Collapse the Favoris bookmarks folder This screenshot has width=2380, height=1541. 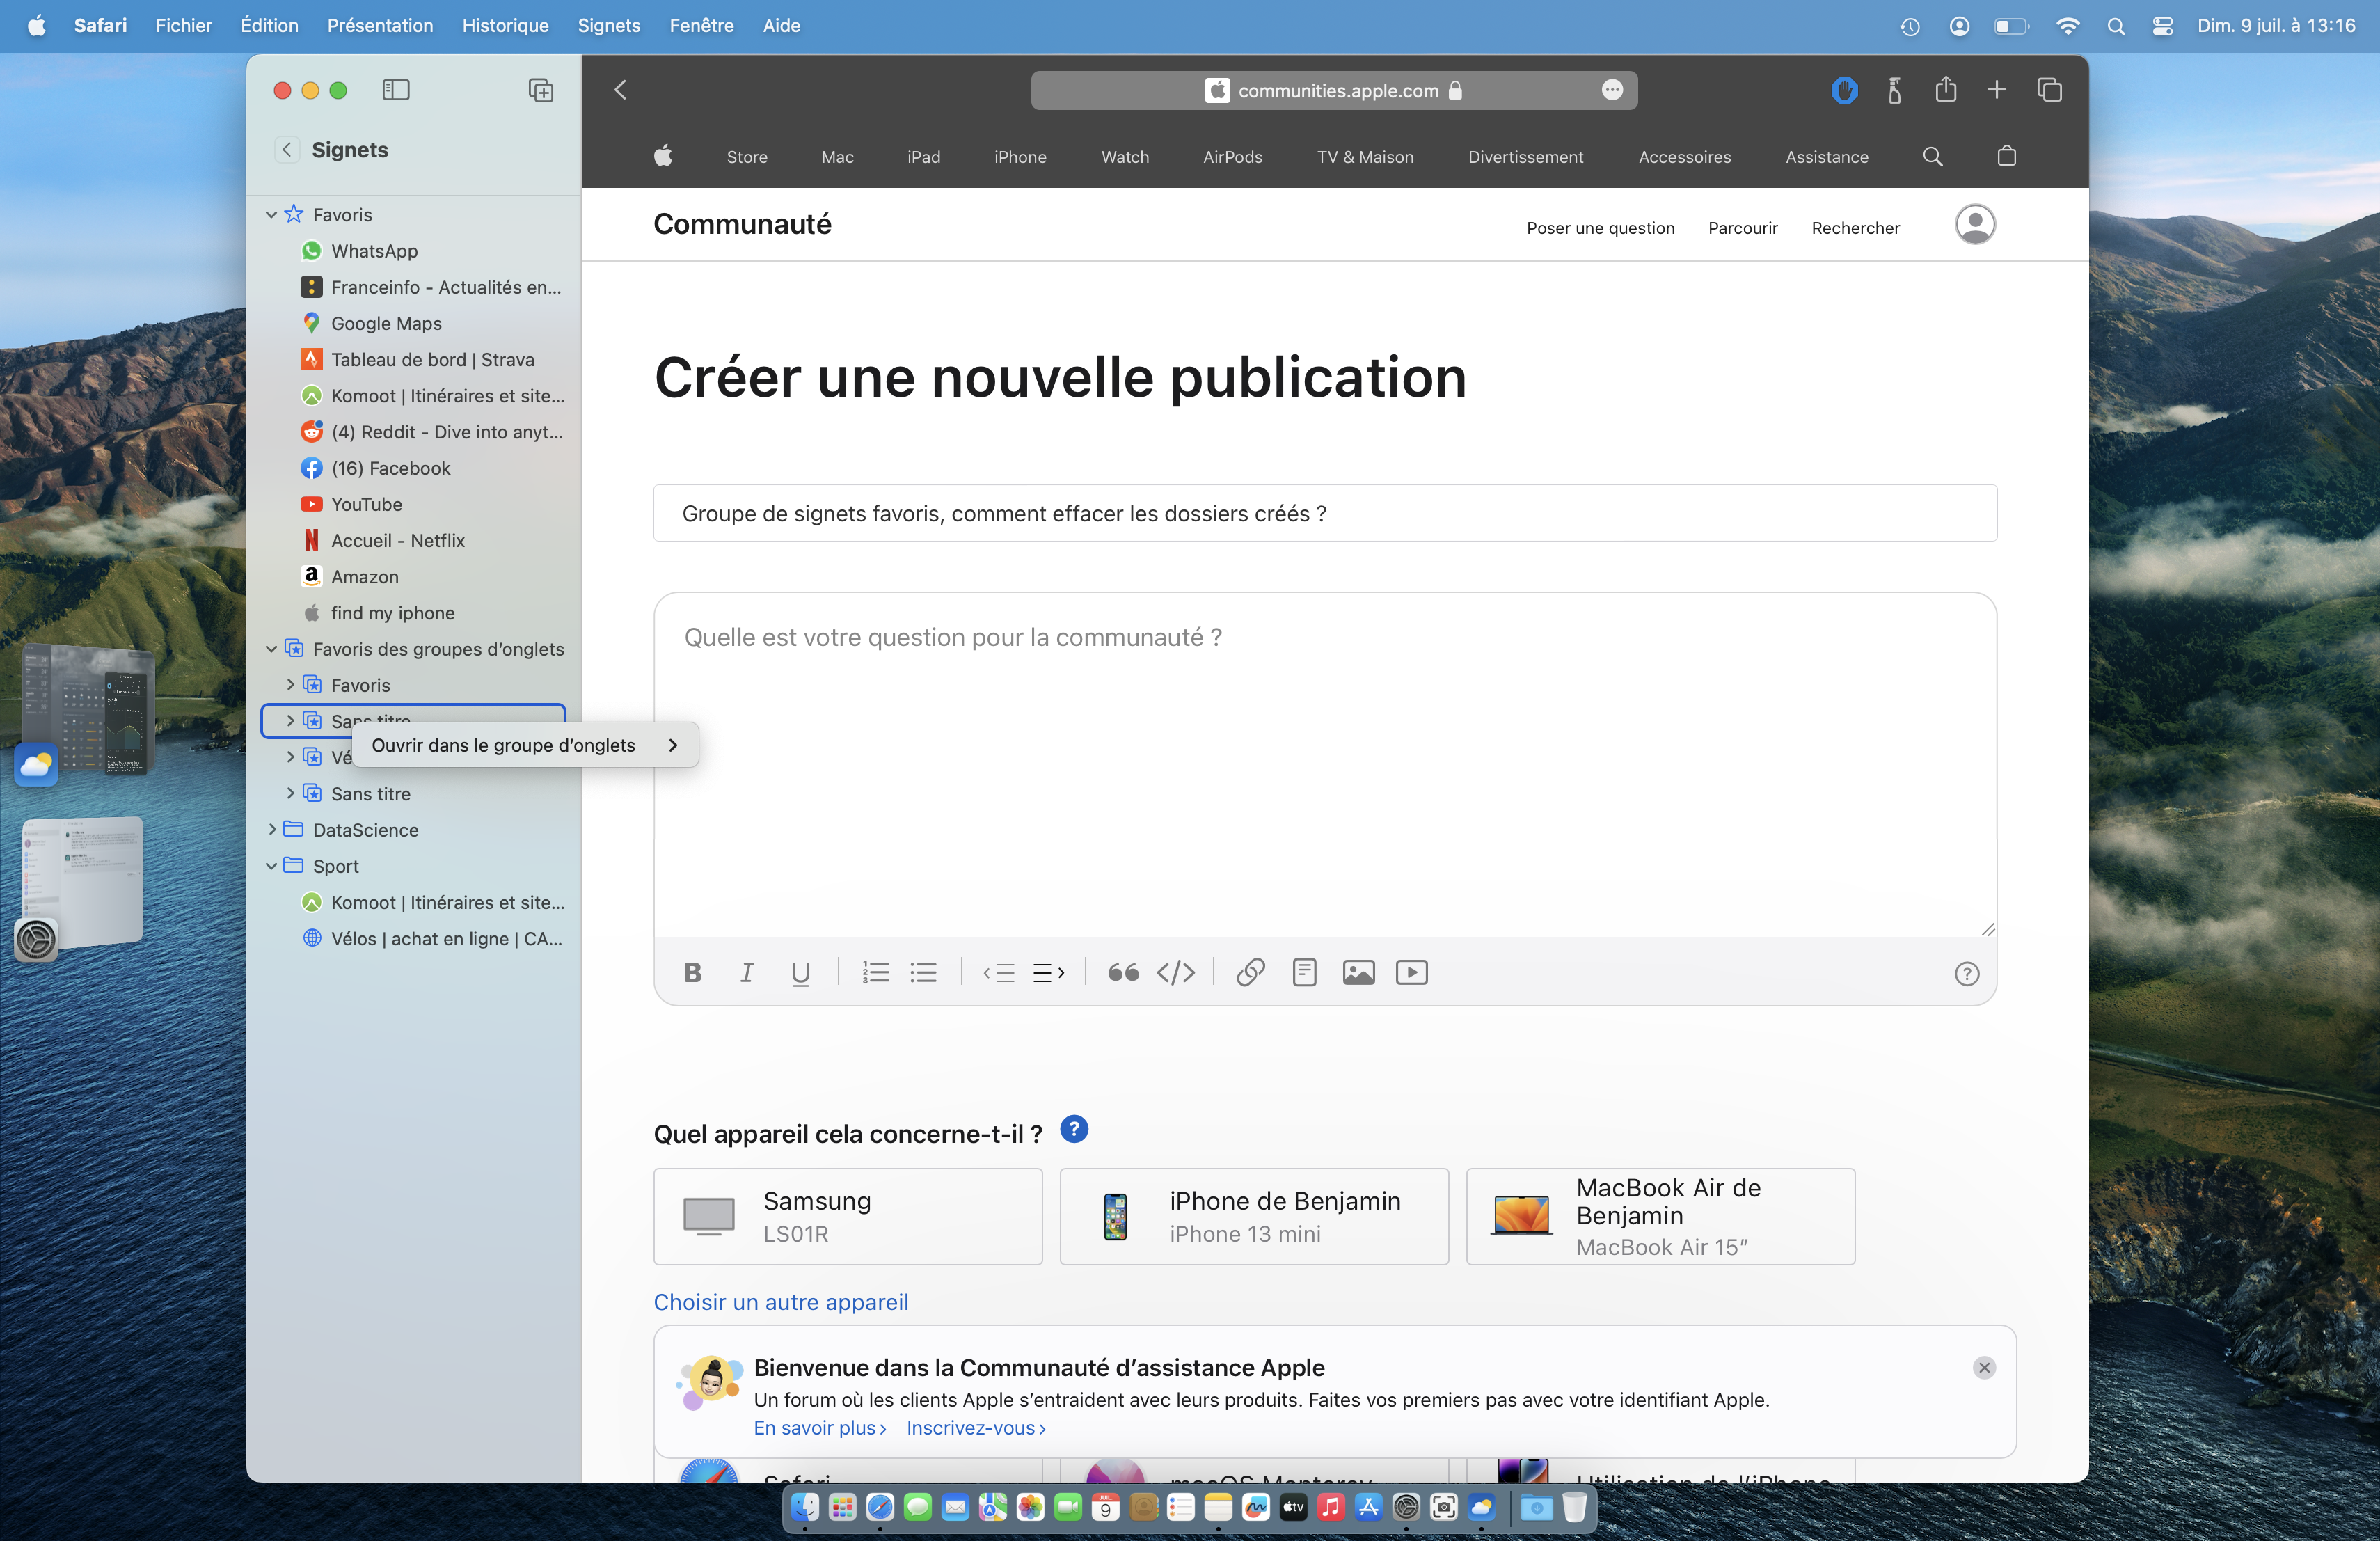(271, 215)
